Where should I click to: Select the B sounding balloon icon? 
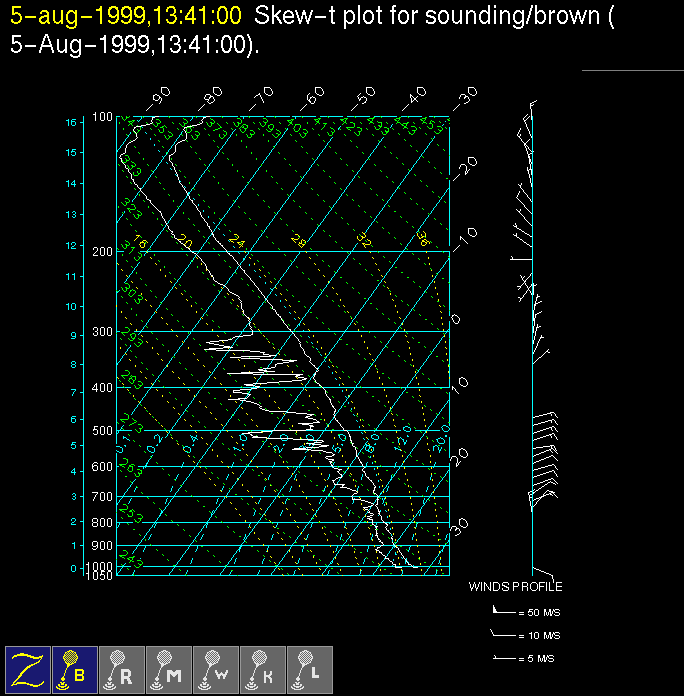(75, 669)
